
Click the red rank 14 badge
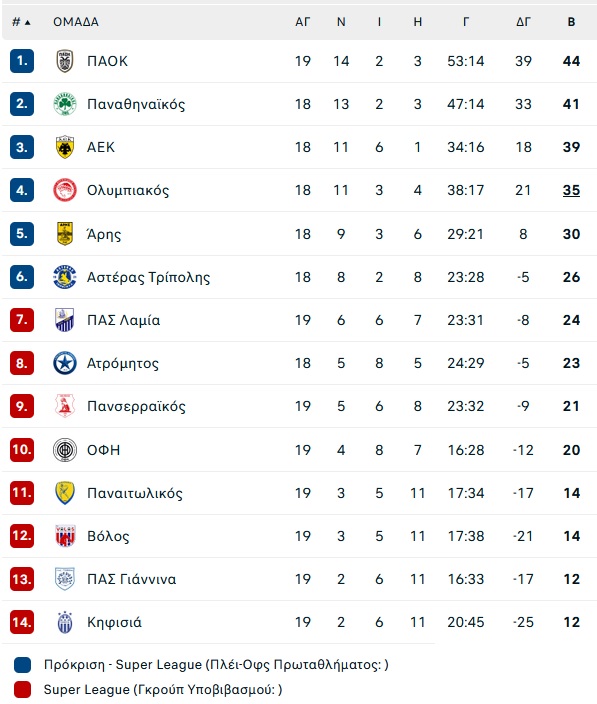click(x=22, y=622)
